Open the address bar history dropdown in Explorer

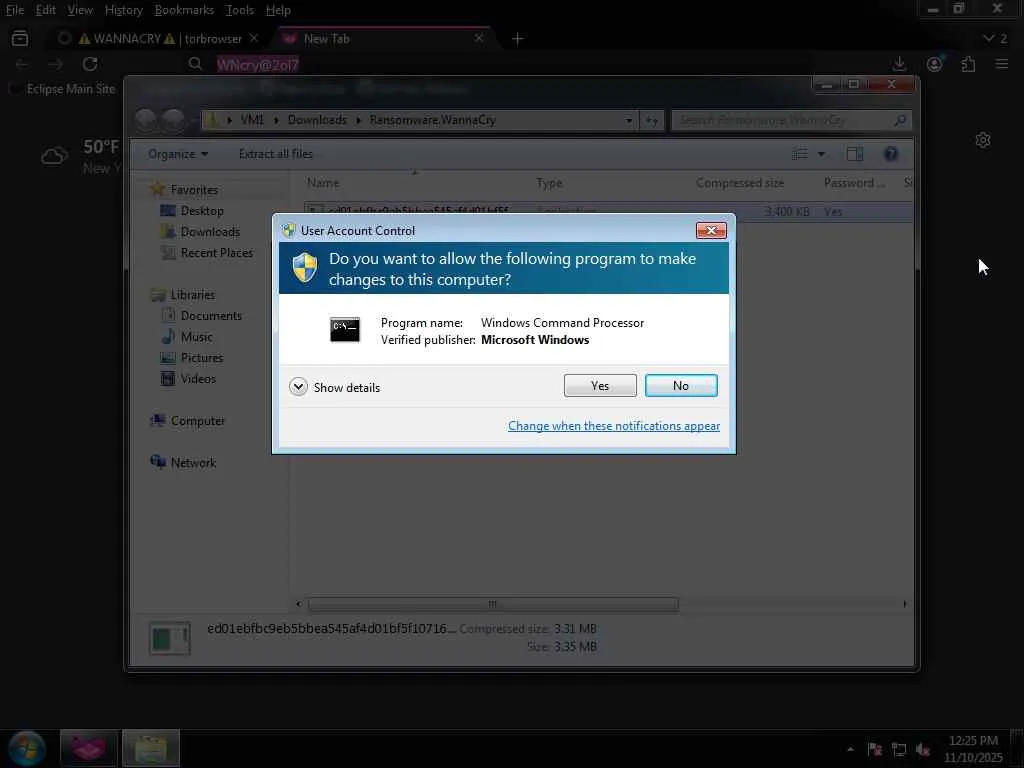[628, 120]
